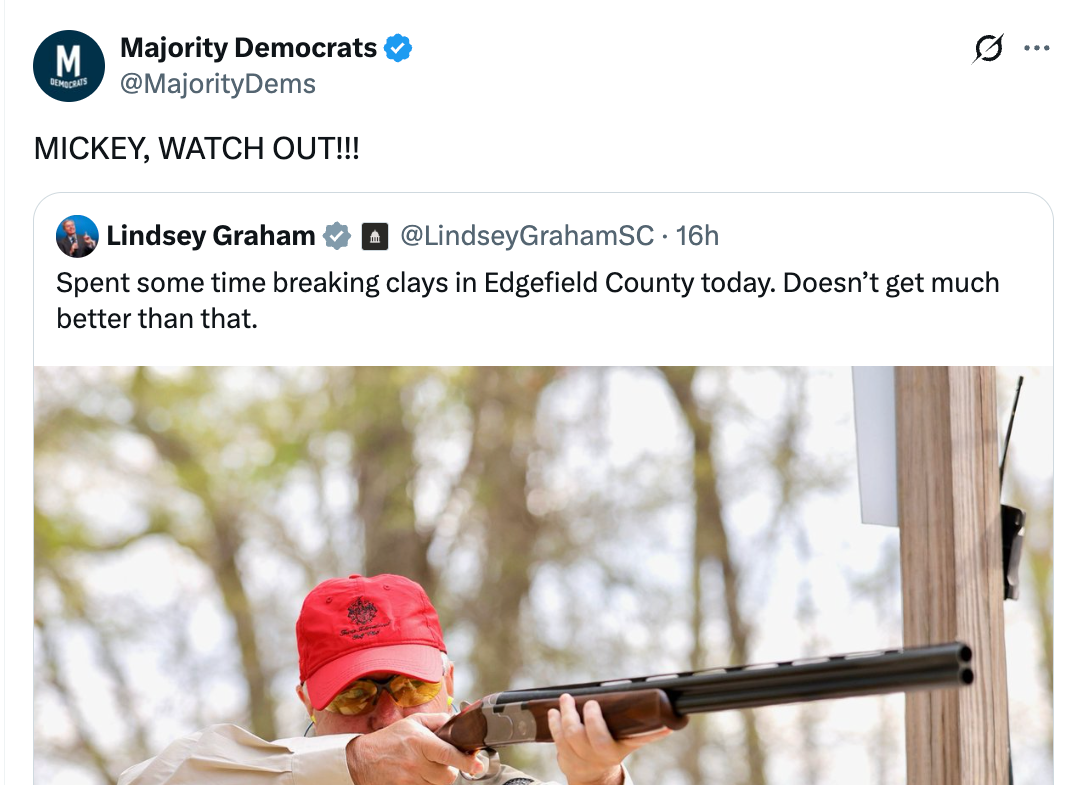Select the crossed-circle Grok icon
Image resolution: width=1070 pixels, height=785 pixels.
(x=987, y=47)
